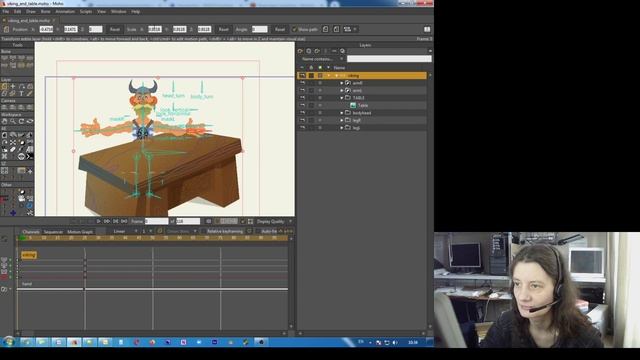Open the Name contains filter dropdown
Screen dimensions: 640x360
(x=322, y=59)
